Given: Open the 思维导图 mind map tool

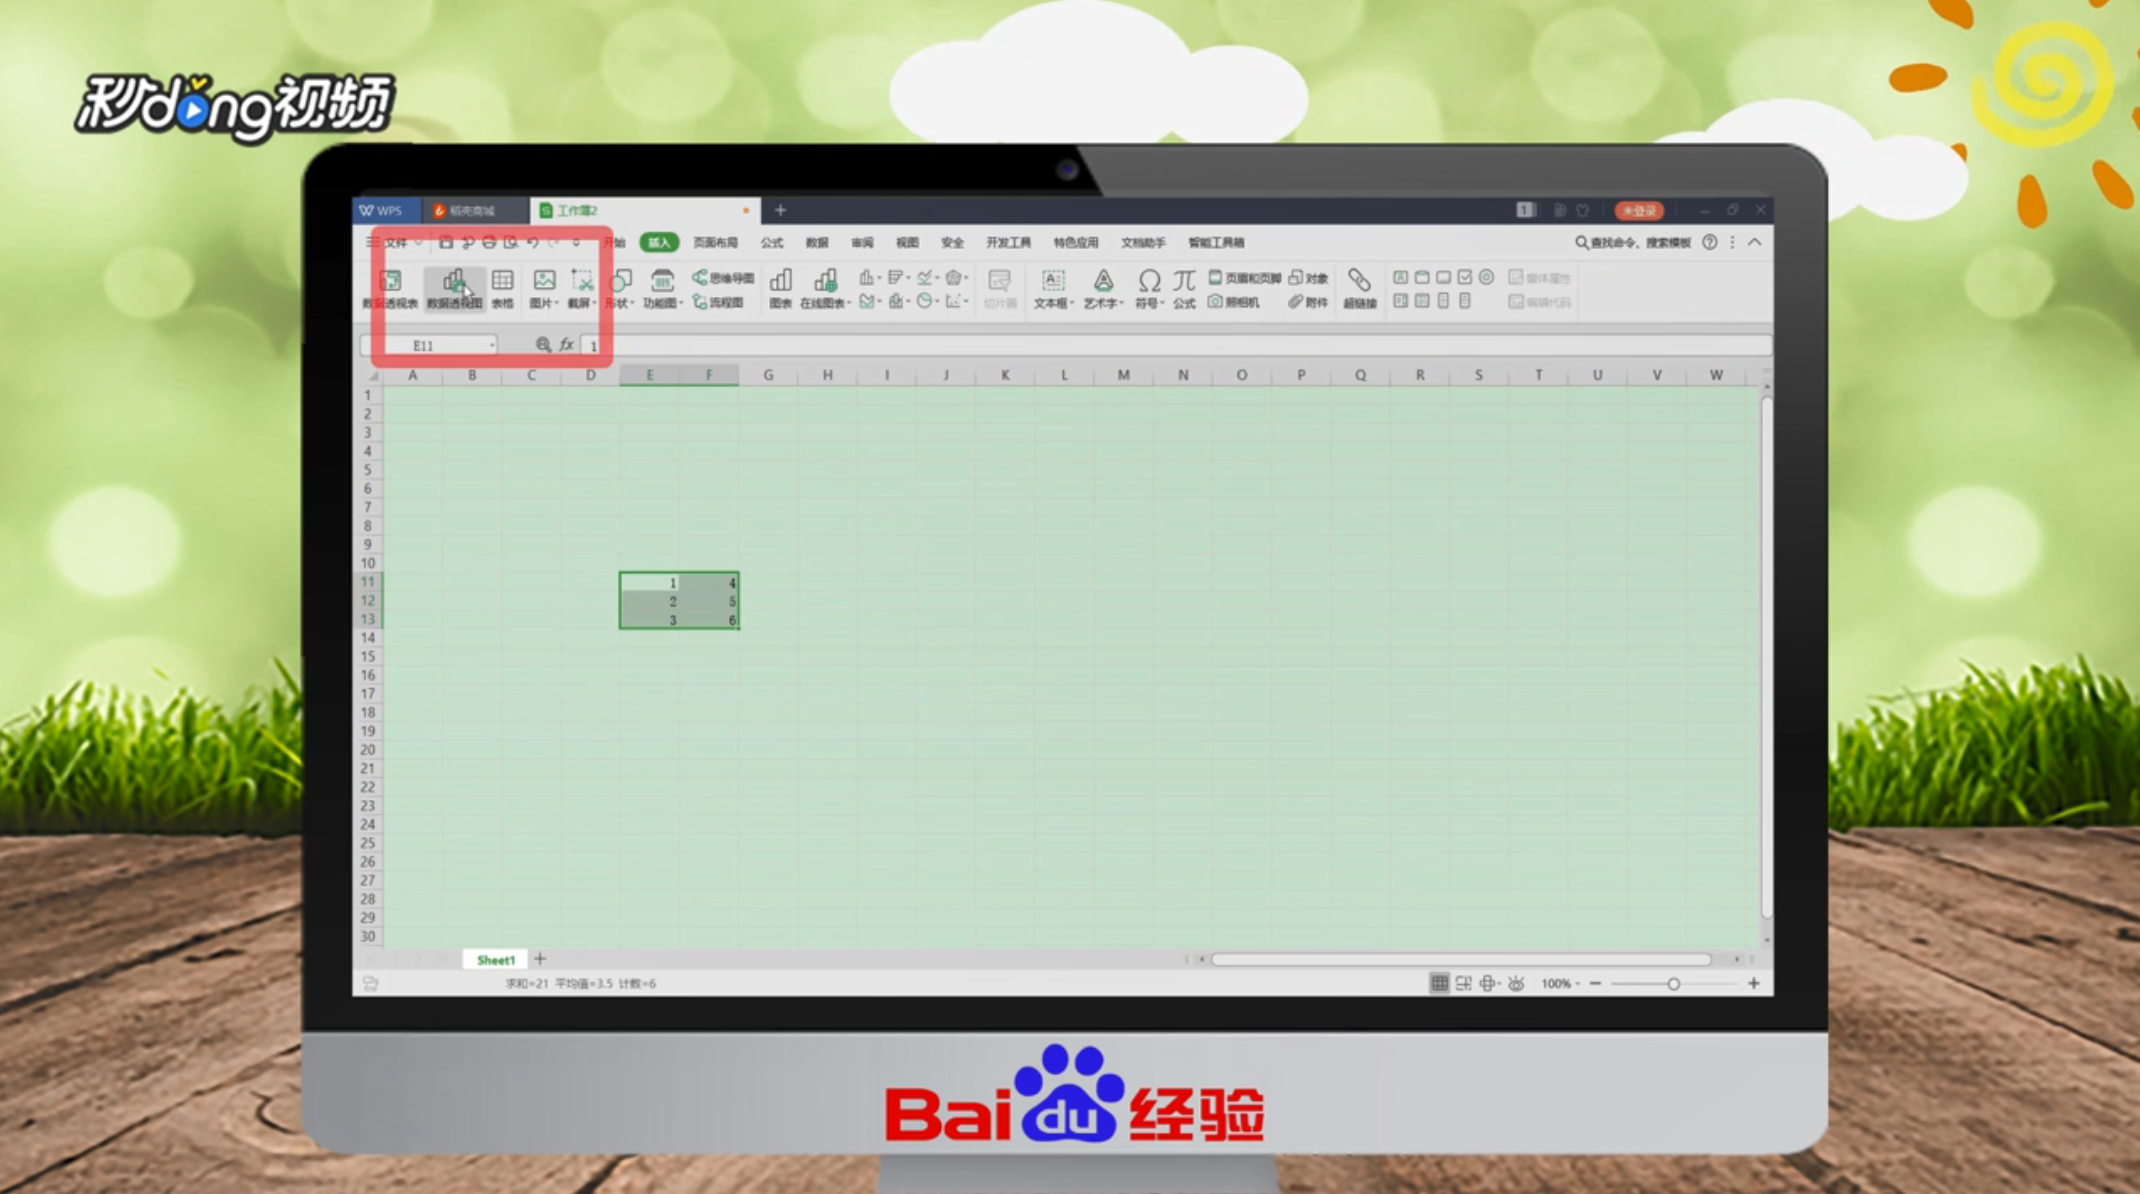Looking at the screenshot, I should click(723, 278).
